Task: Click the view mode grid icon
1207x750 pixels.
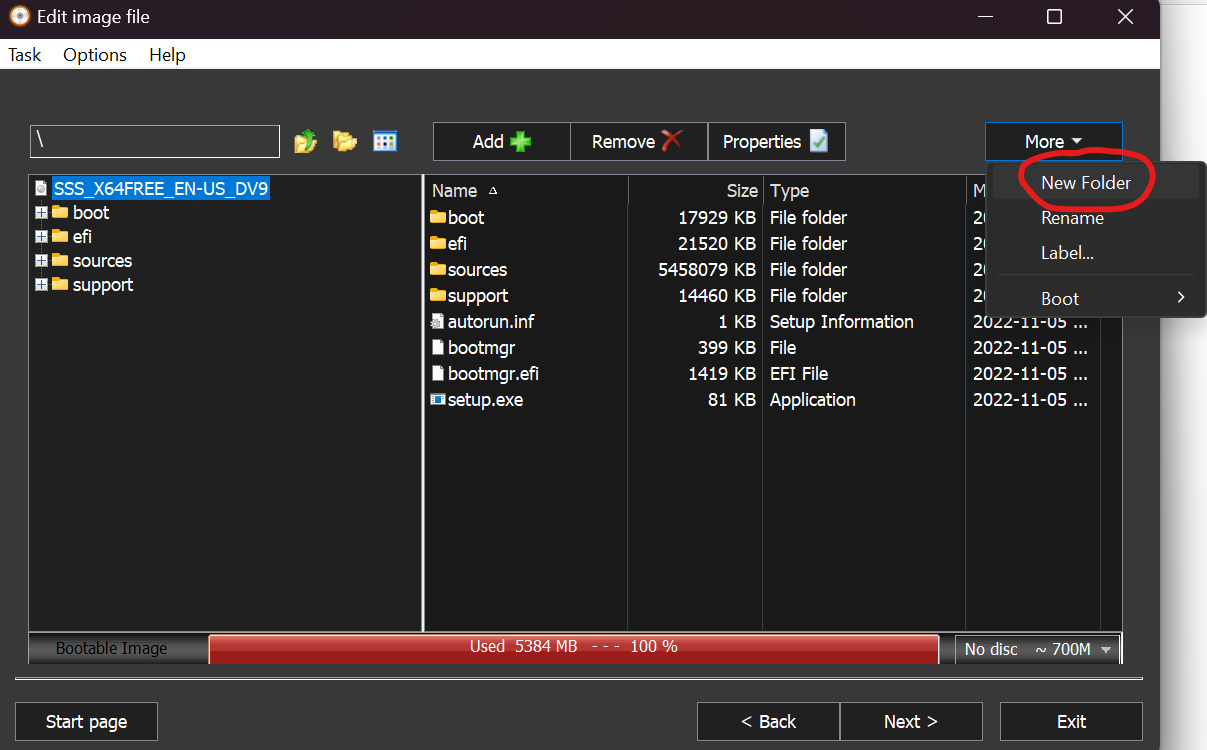Action: coord(385,142)
